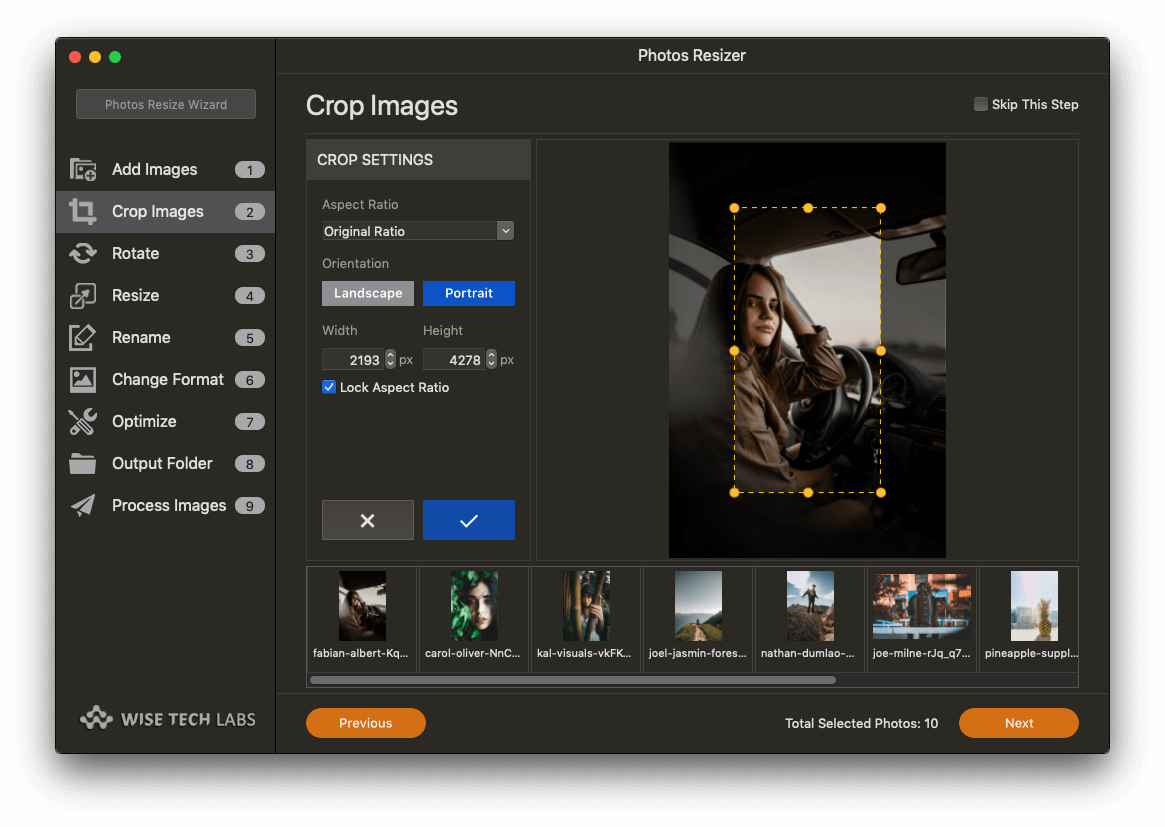Viewport: 1165px width, 827px height.
Task: Expand the Aspect Ratio dropdown
Action: [x=417, y=231]
